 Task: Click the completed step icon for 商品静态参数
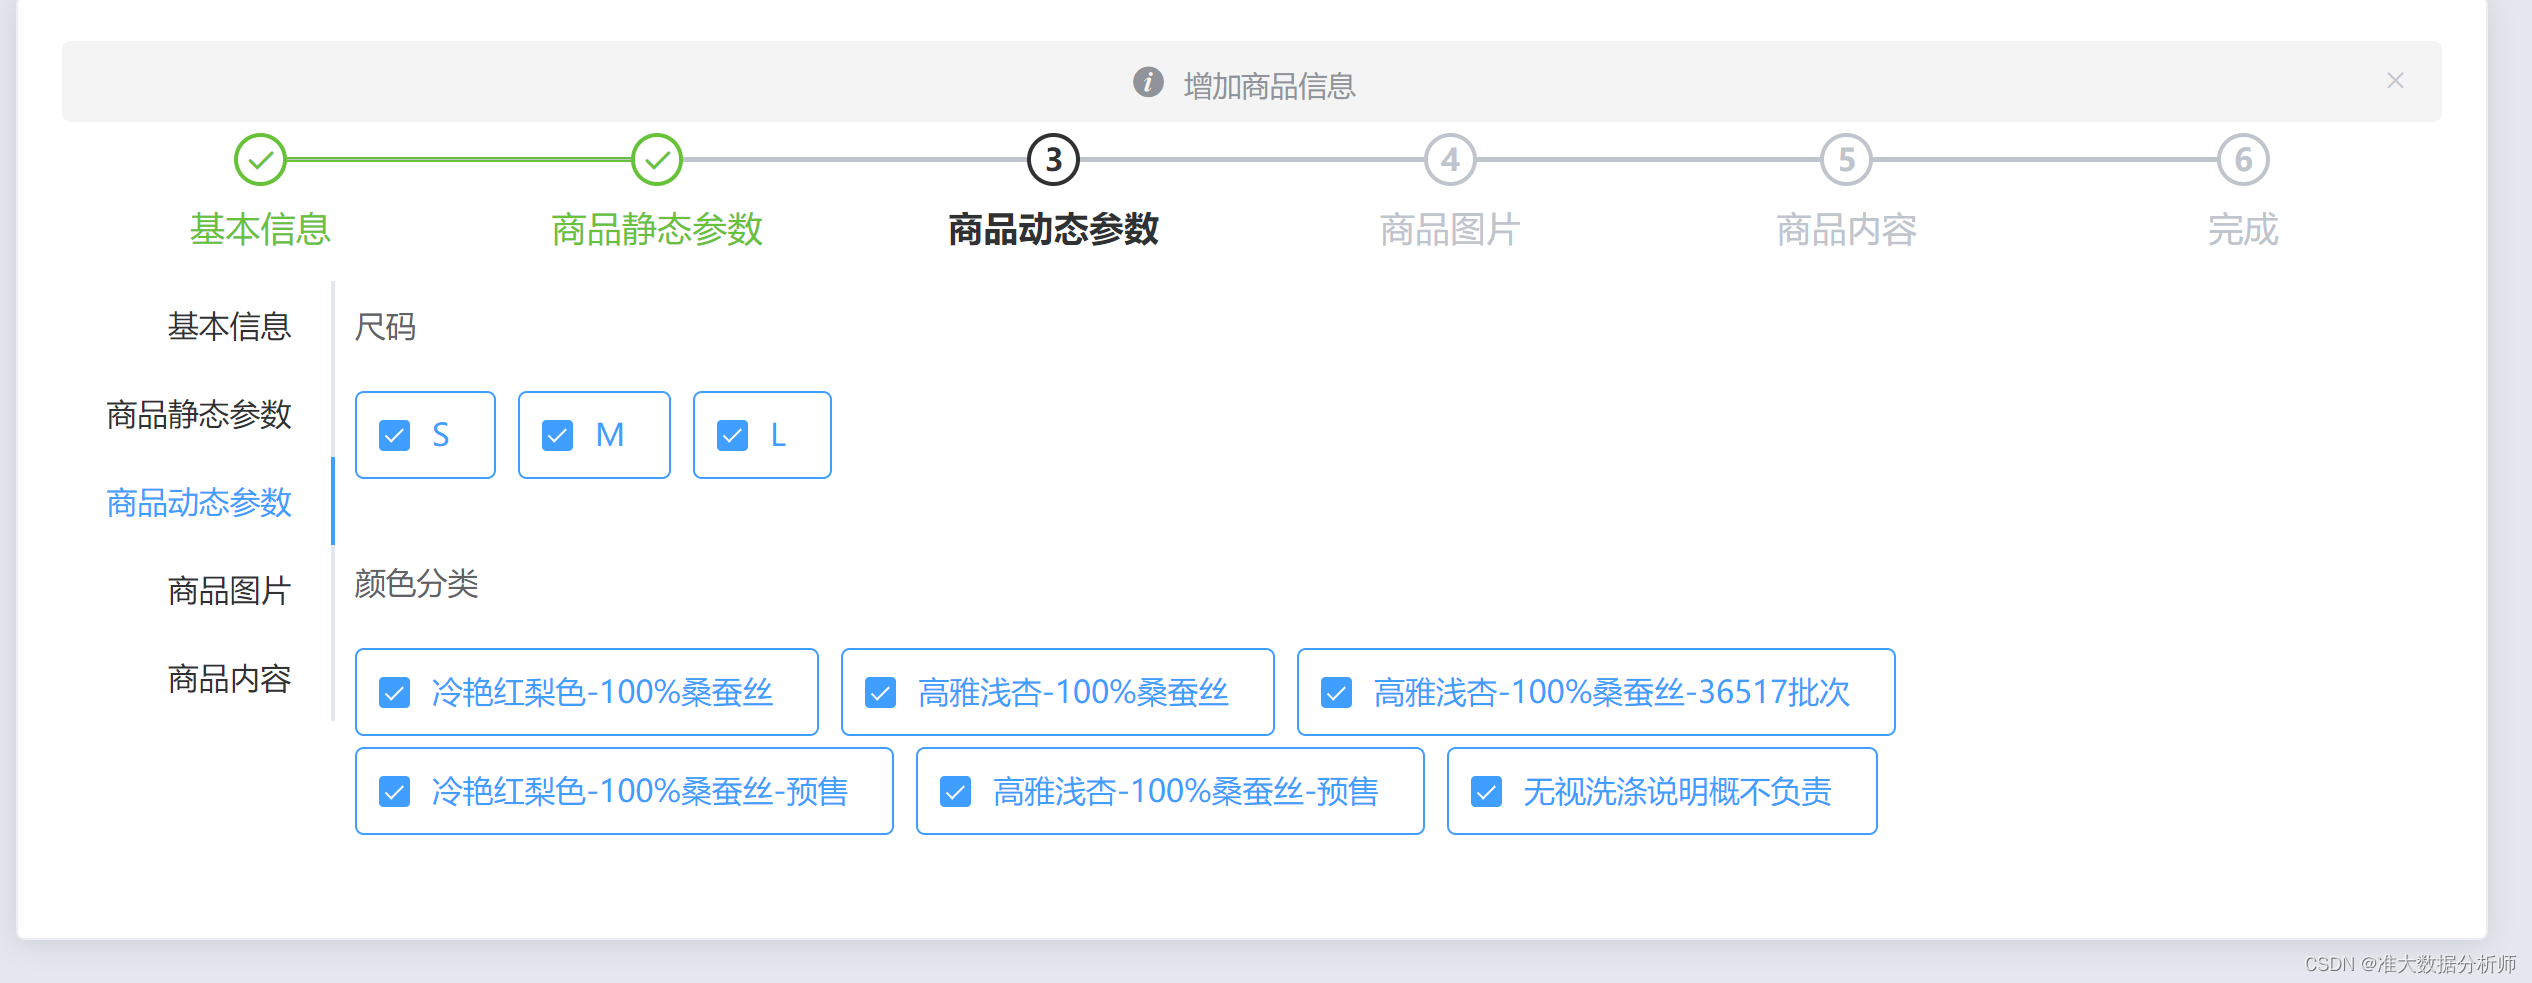(x=657, y=160)
